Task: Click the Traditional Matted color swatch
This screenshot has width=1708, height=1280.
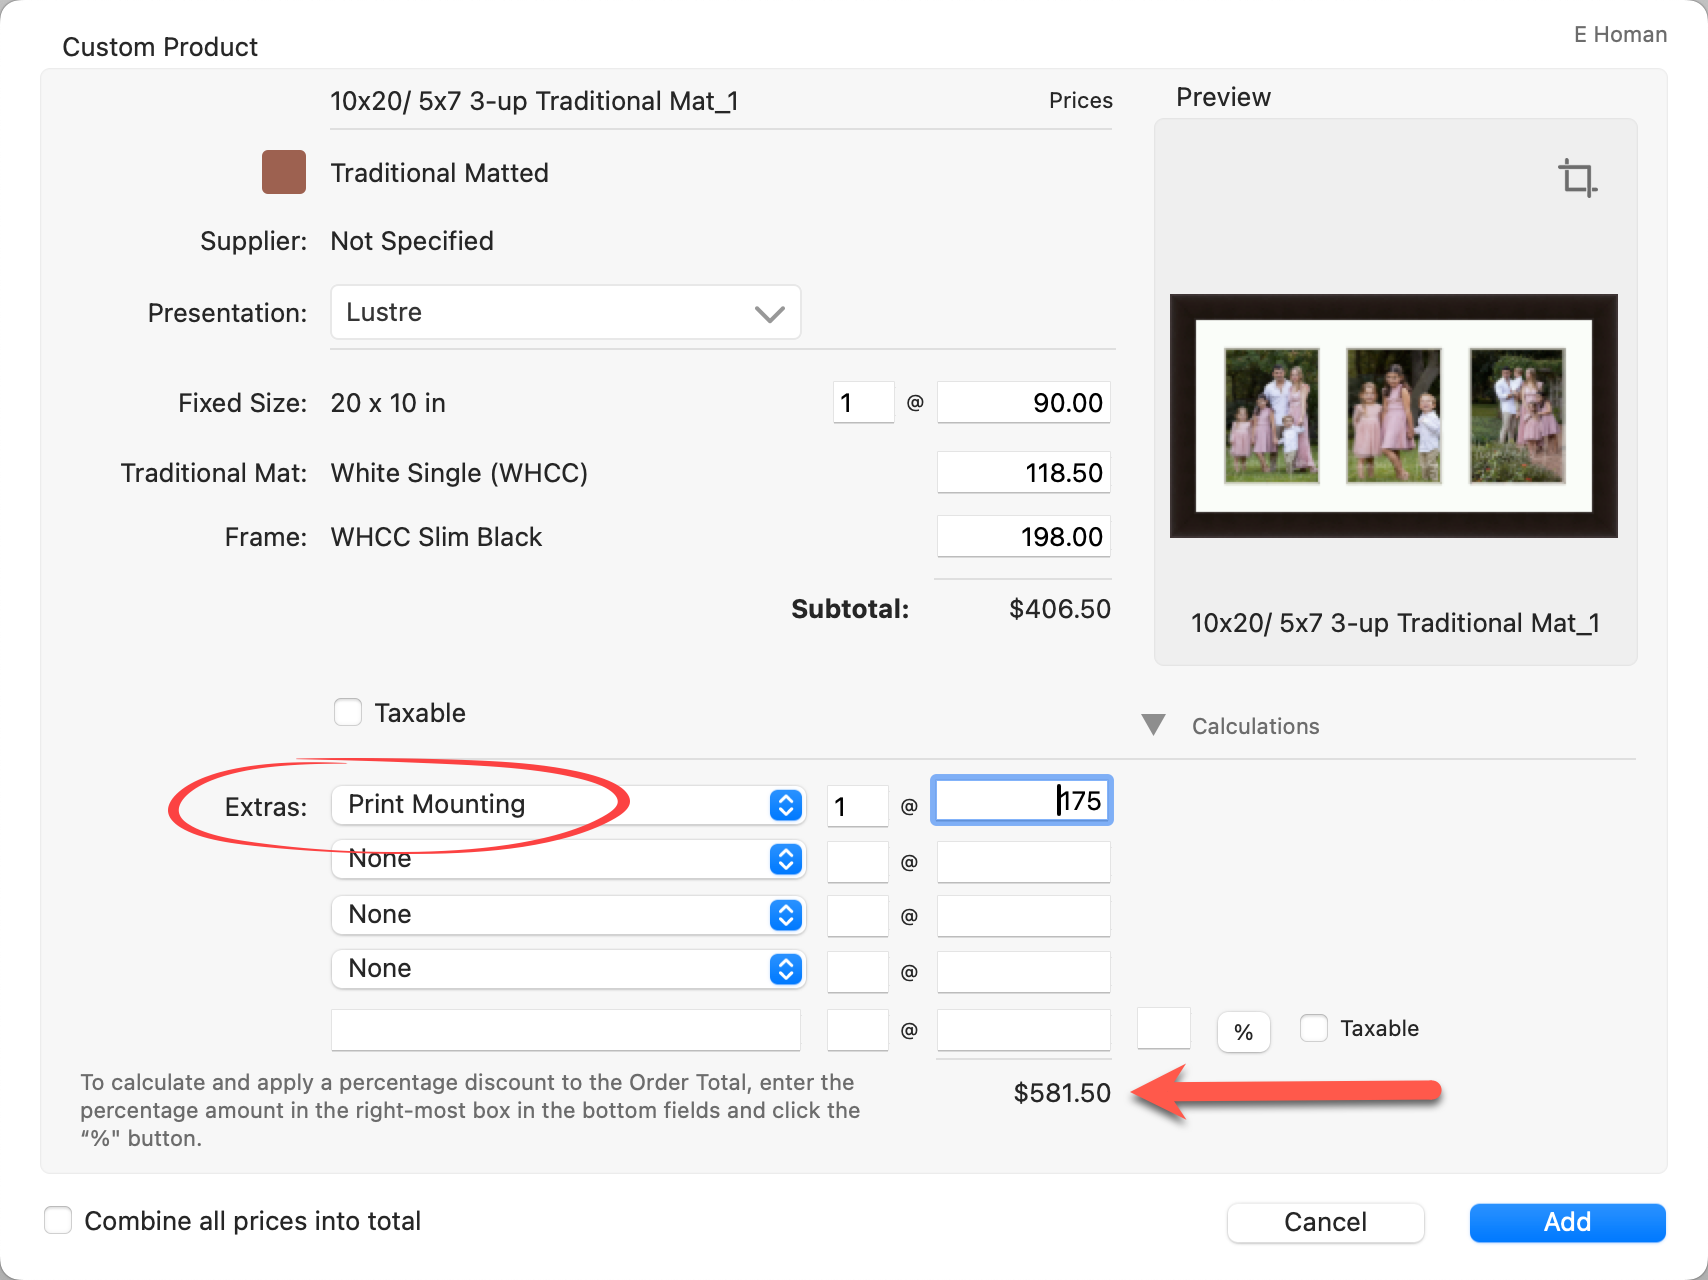Action: pos(283,172)
